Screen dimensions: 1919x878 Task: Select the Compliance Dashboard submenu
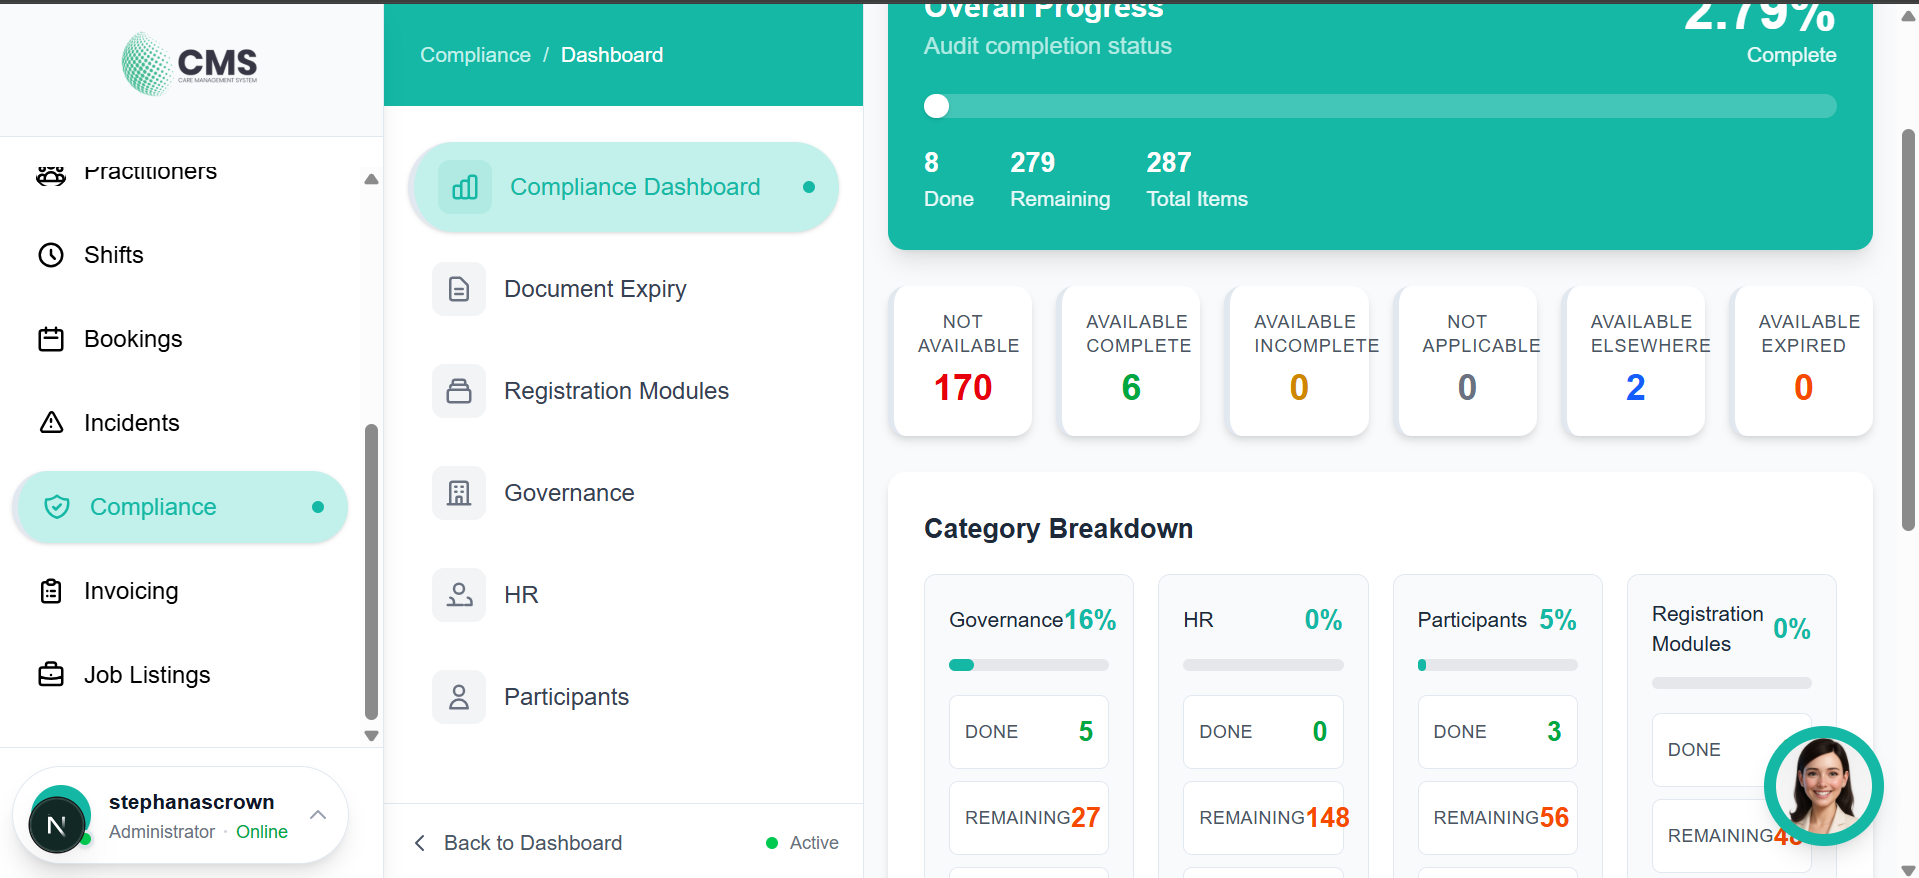pyautogui.click(x=624, y=187)
